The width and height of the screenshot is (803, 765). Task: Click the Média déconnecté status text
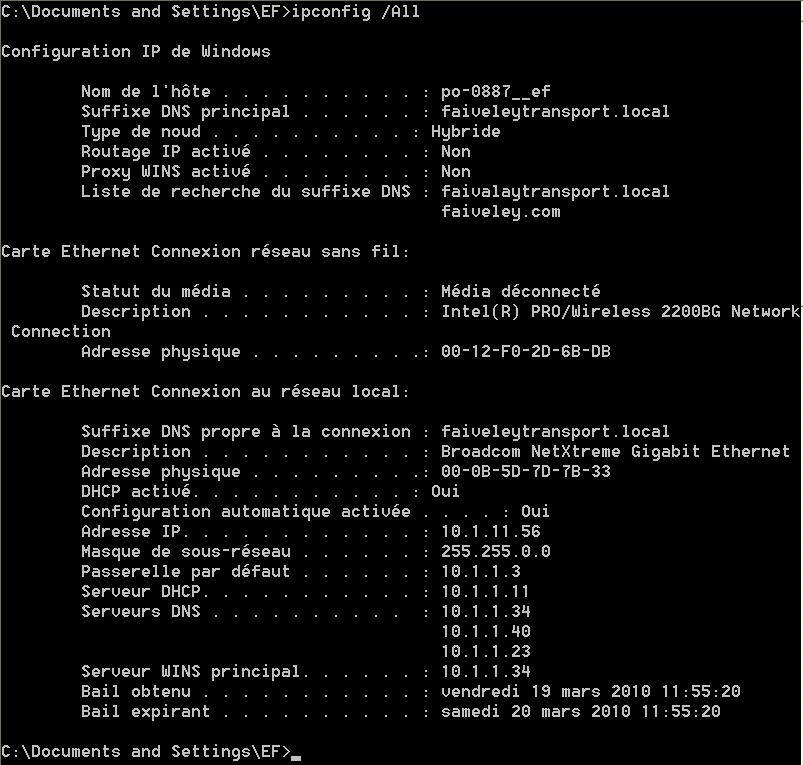(x=521, y=292)
